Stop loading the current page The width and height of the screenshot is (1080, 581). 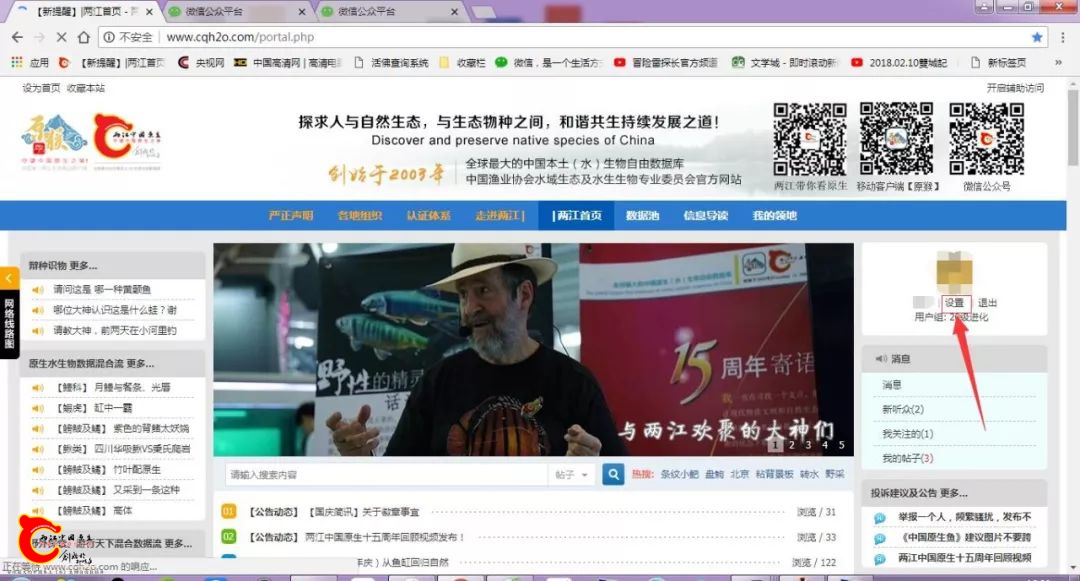pos(61,37)
